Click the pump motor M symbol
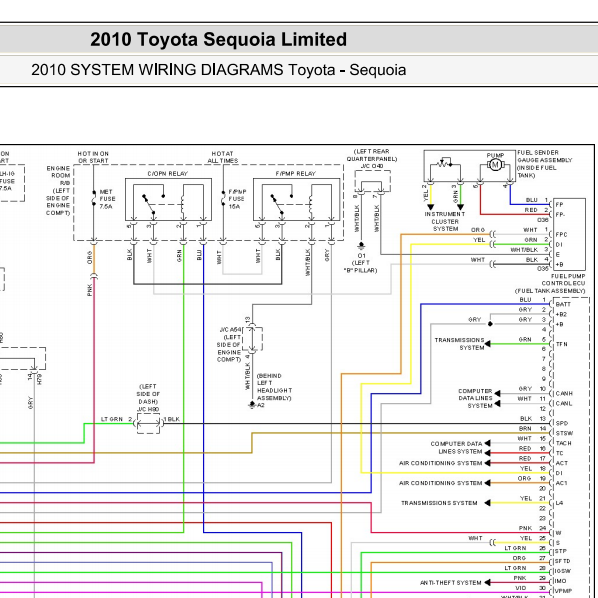Screen dimensions: 598x598 tap(495, 165)
